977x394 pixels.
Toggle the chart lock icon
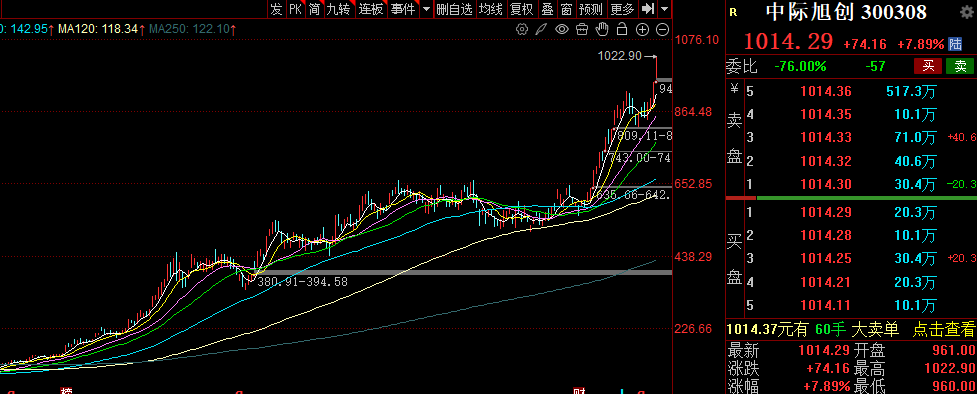[622, 29]
